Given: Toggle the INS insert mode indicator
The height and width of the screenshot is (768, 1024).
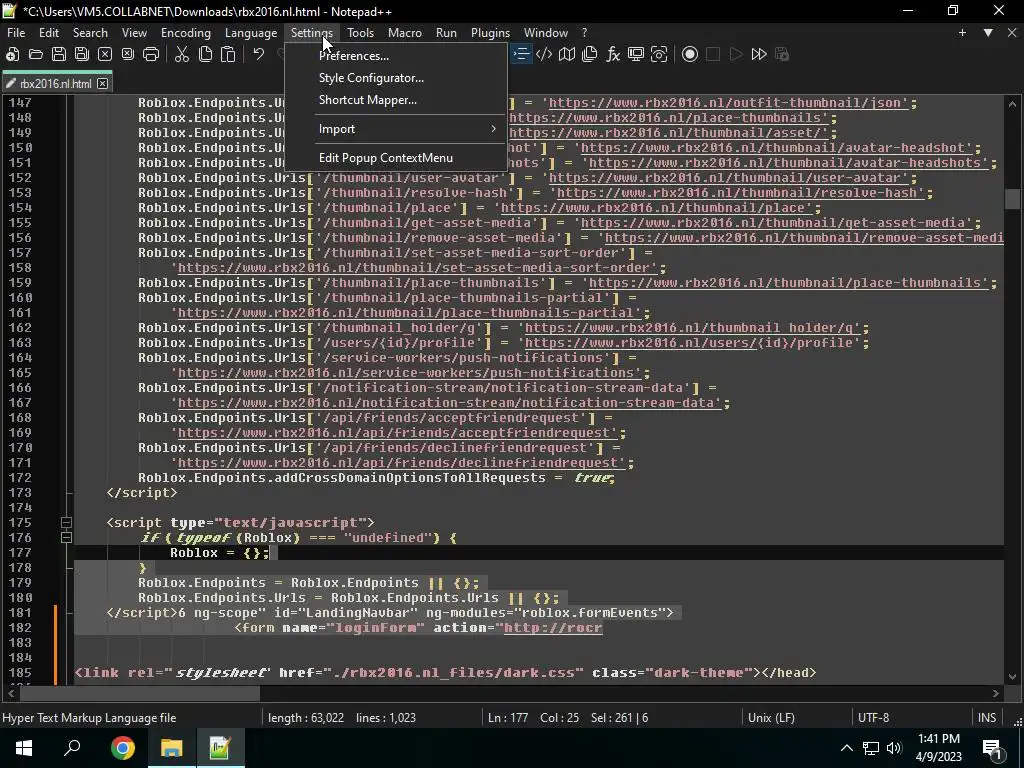Looking at the screenshot, I should pyautogui.click(x=987, y=718).
